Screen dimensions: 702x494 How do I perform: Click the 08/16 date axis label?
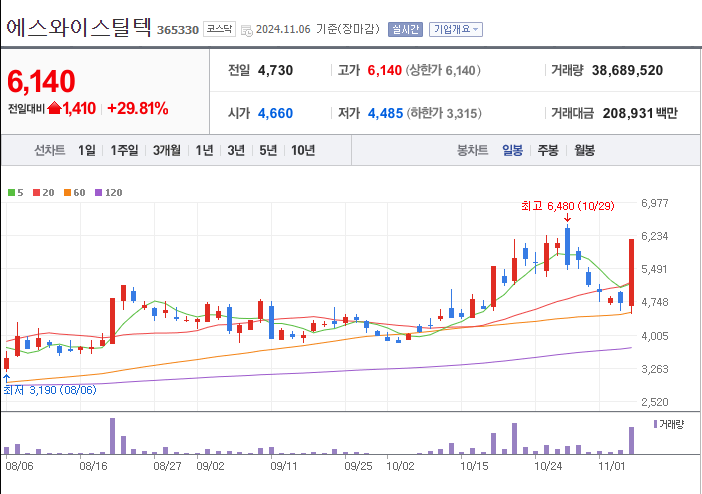94,466
